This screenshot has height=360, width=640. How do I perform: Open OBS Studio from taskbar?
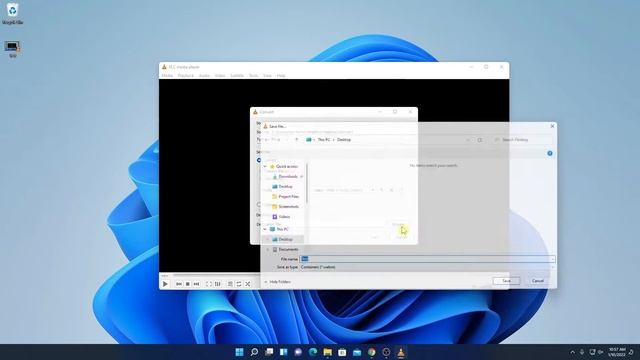386,352
